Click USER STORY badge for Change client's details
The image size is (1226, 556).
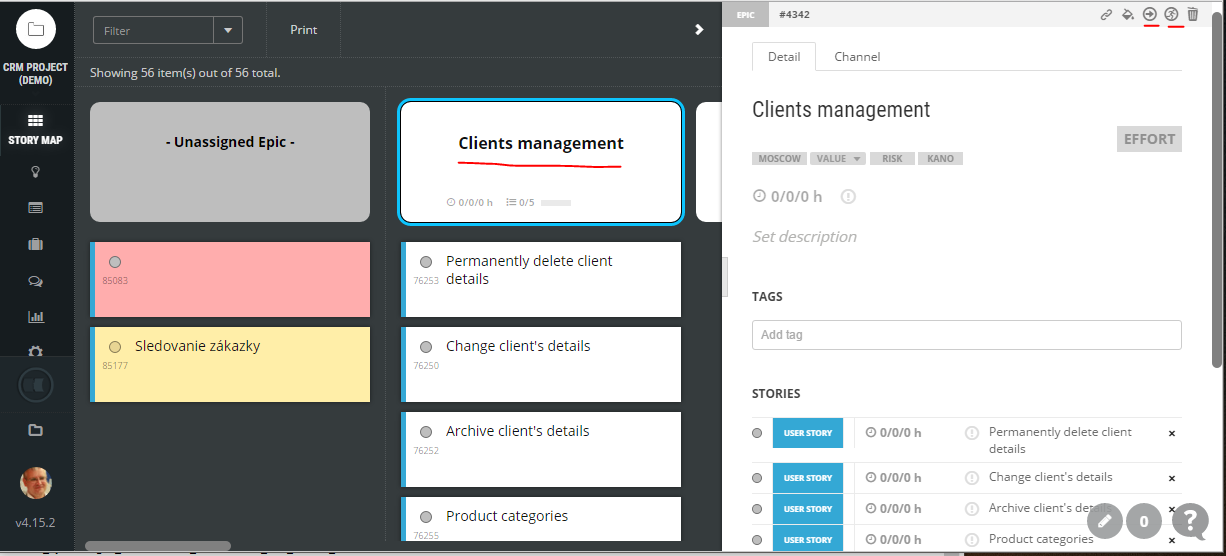pyautogui.click(x=808, y=478)
